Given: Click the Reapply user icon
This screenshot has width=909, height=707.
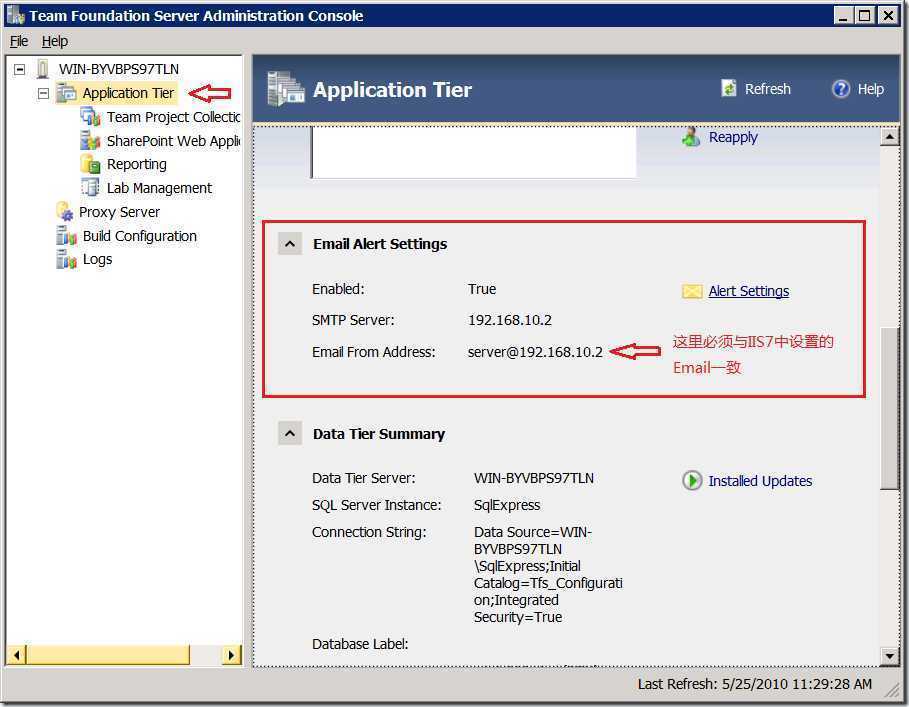Looking at the screenshot, I should [x=691, y=137].
